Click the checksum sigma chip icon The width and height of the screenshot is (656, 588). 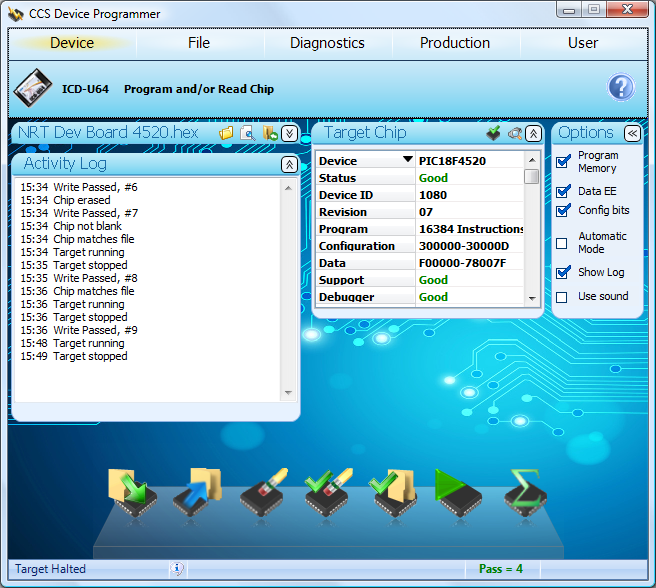(x=524, y=494)
